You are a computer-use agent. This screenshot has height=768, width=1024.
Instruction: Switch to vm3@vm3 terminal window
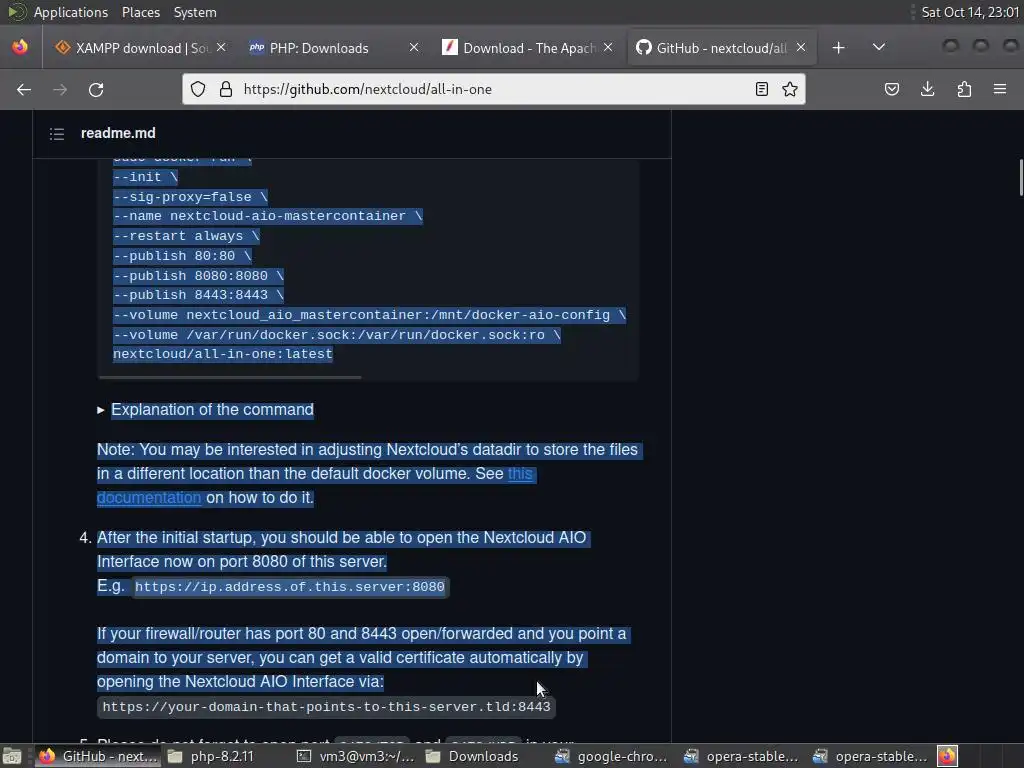(356, 756)
